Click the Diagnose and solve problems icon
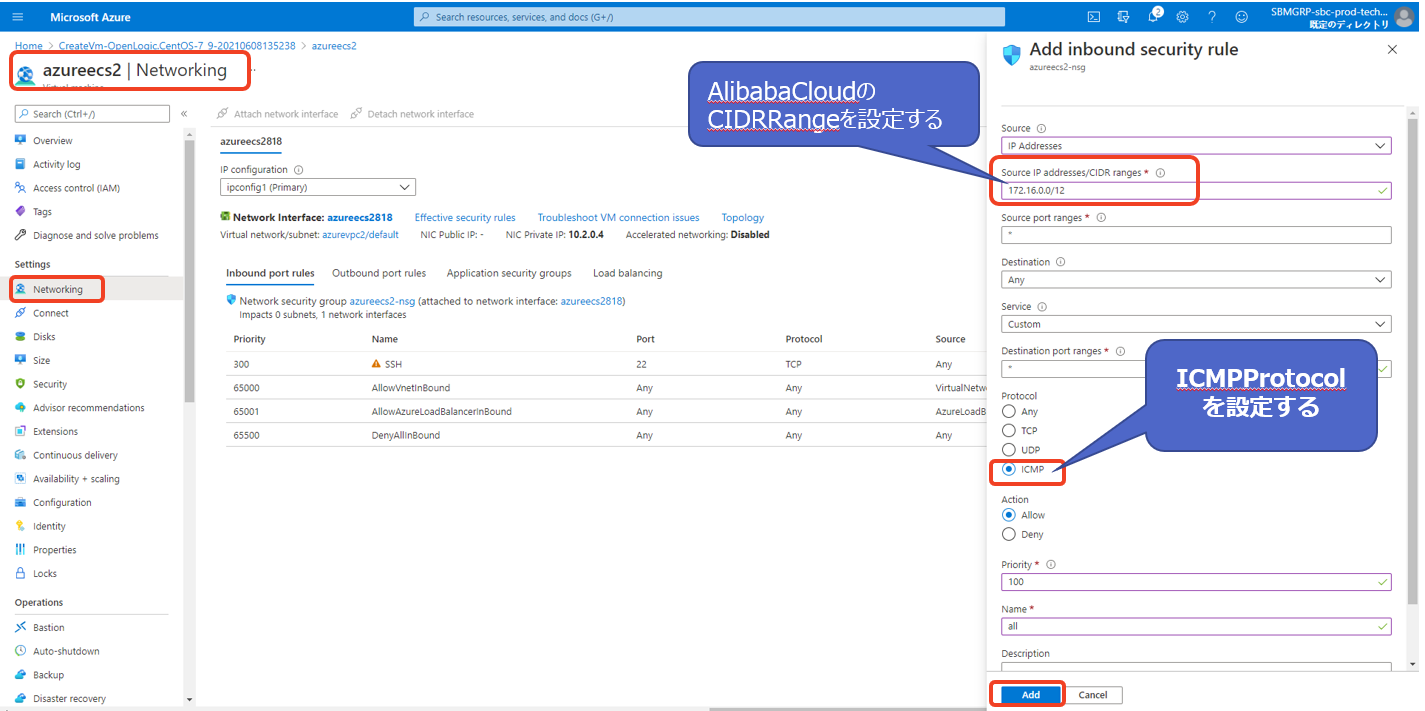Viewport: 1425px width, 711px height. (21, 236)
